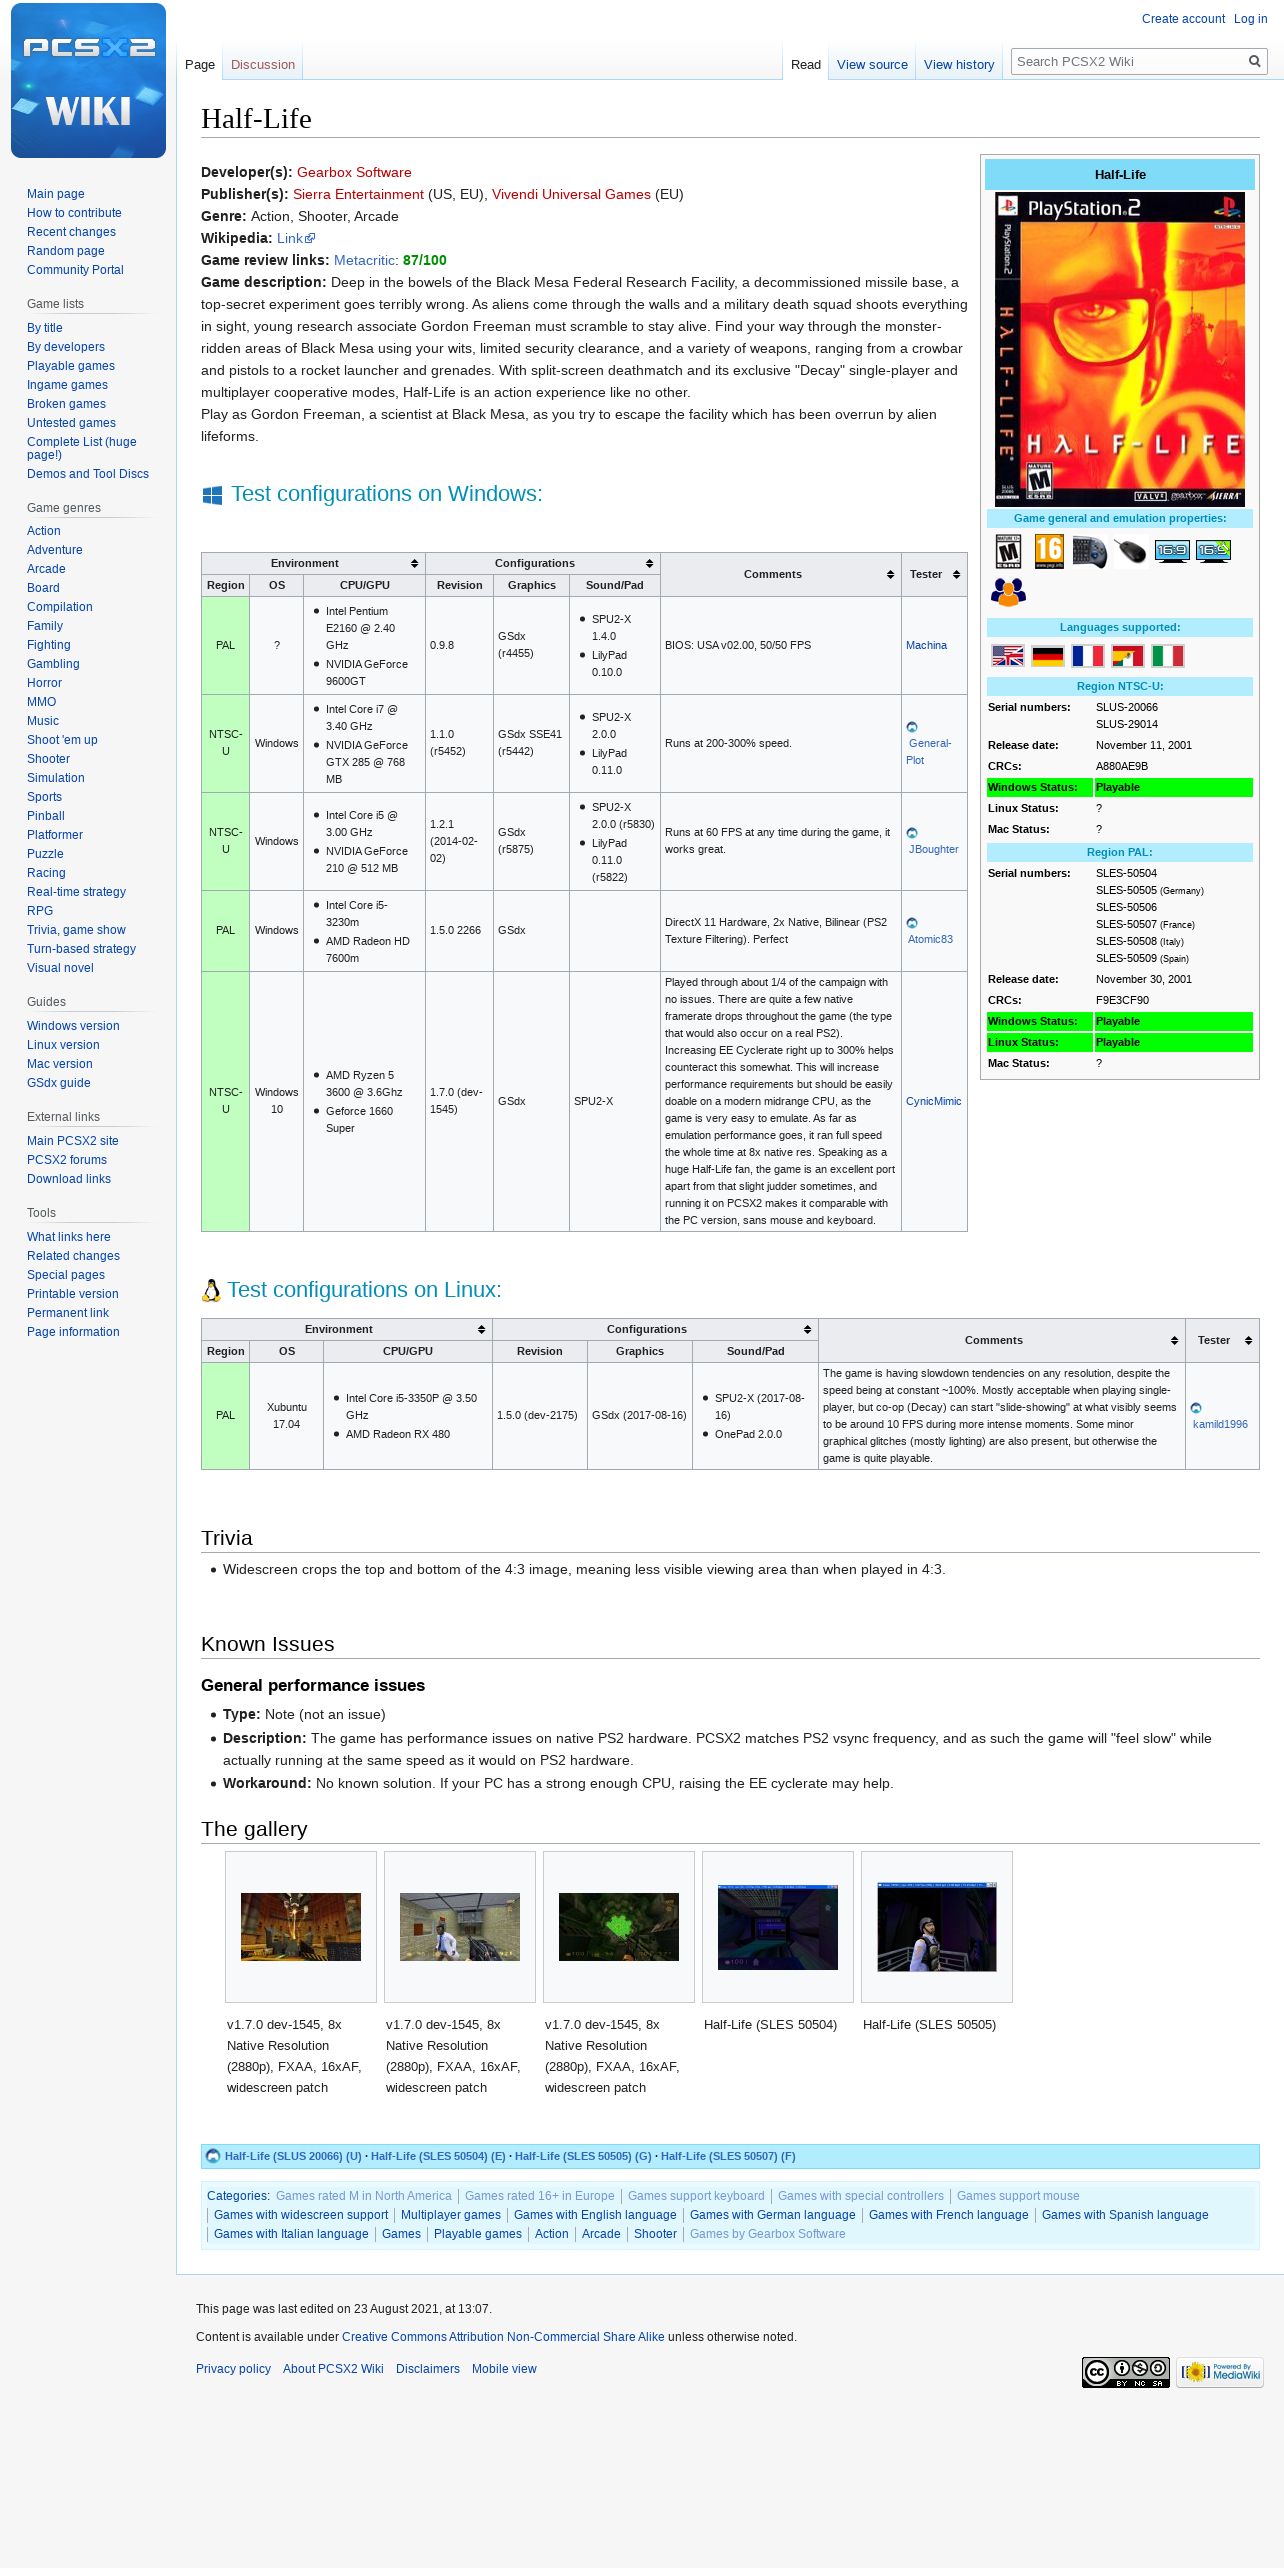Click the Log in link
Viewport: 1284px width, 2568px height.
1250,19
